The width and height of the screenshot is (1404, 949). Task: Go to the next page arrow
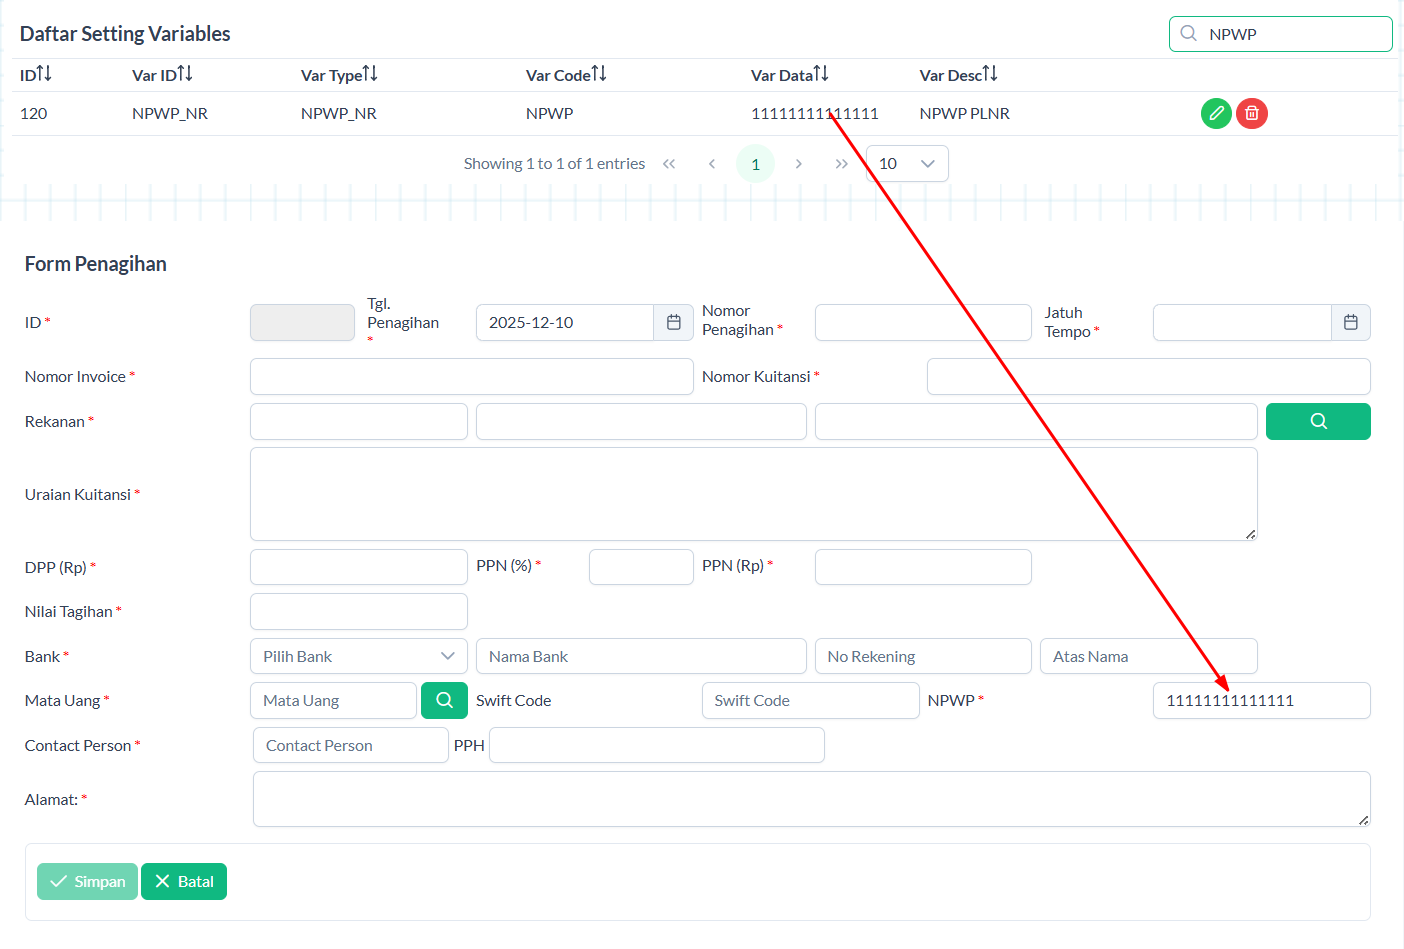799,164
